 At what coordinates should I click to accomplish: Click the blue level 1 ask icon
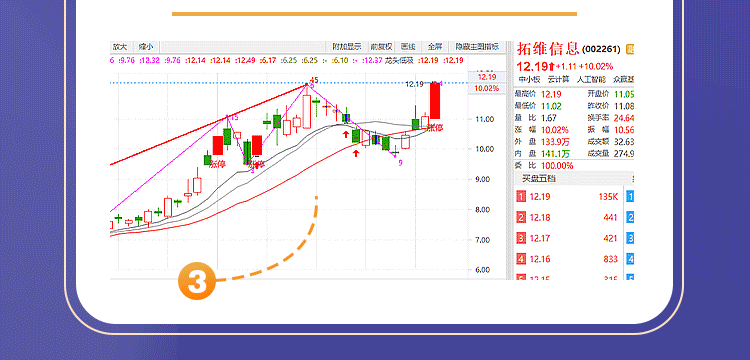(630, 196)
